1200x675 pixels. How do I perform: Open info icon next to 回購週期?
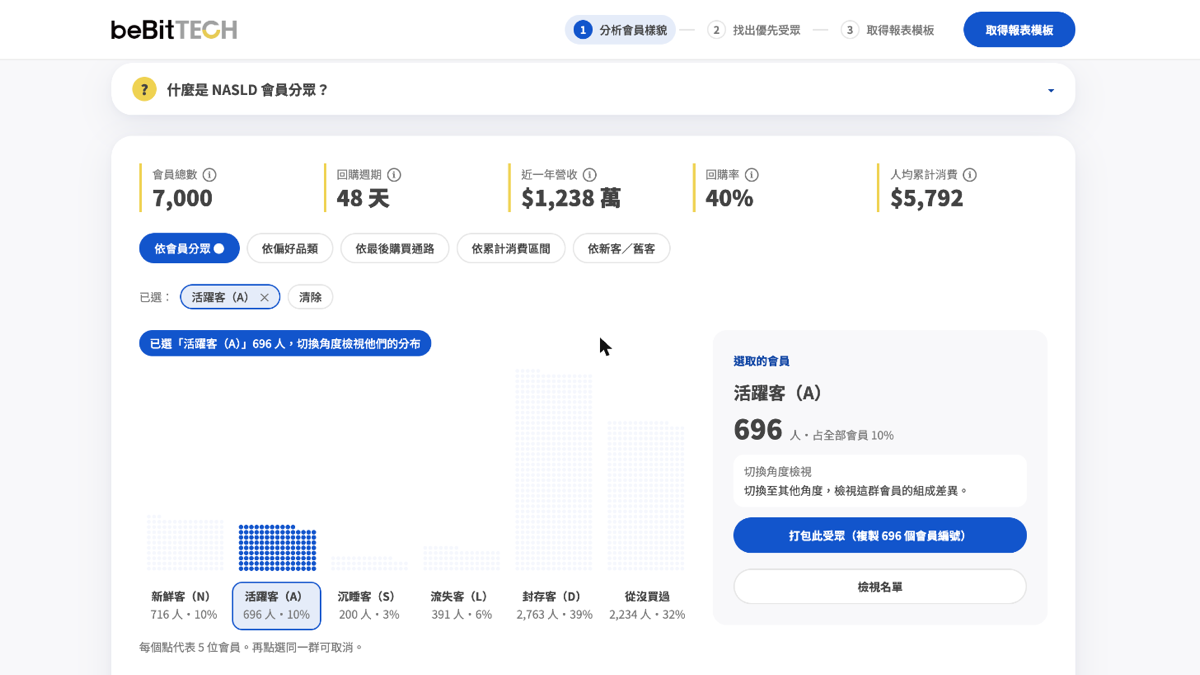(394, 175)
